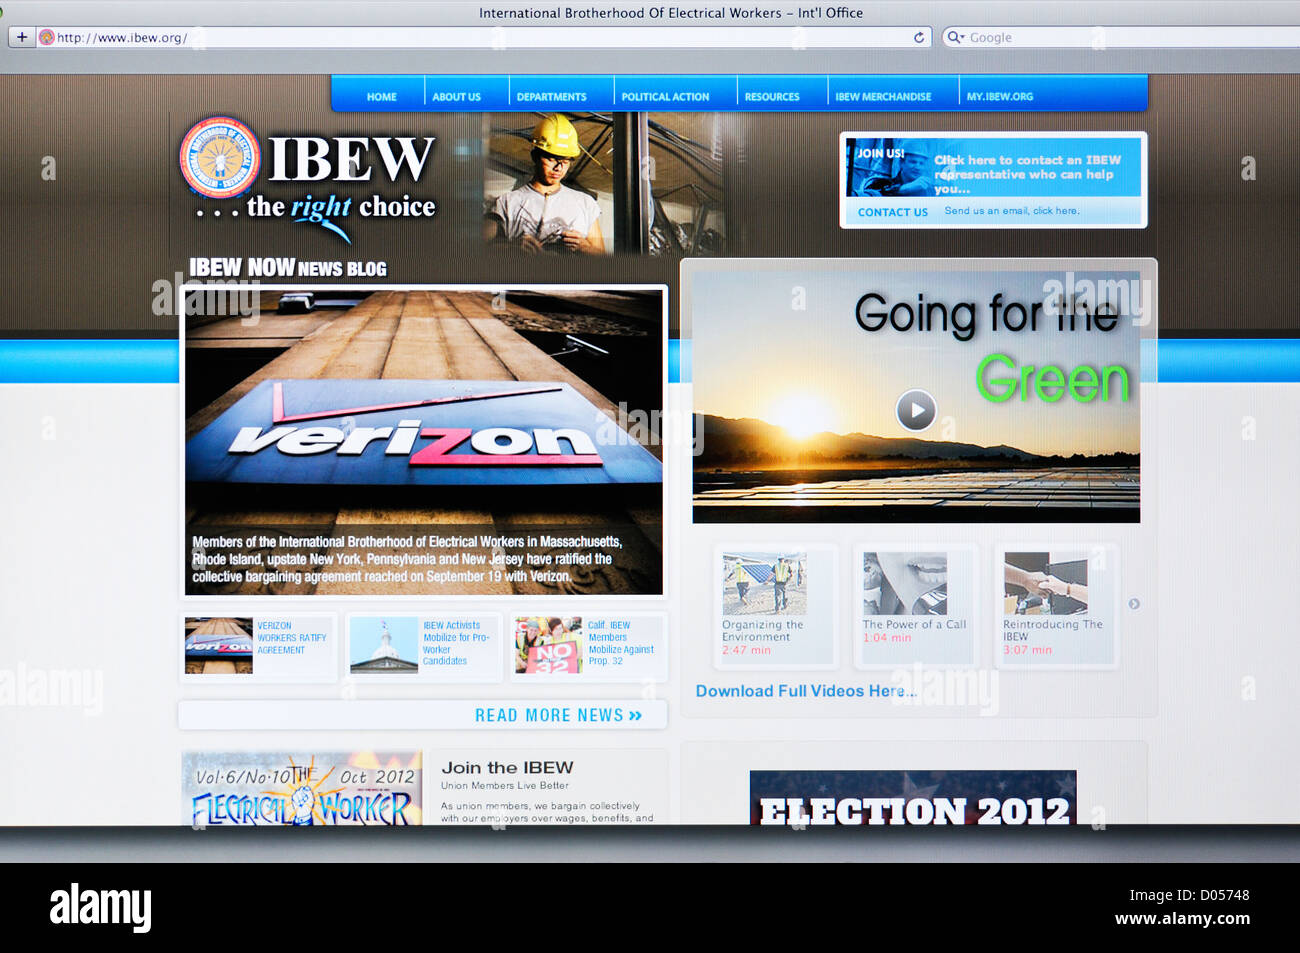This screenshot has height=953, width=1300.
Task: Reload the page with the refresh icon
Action: 919,37
